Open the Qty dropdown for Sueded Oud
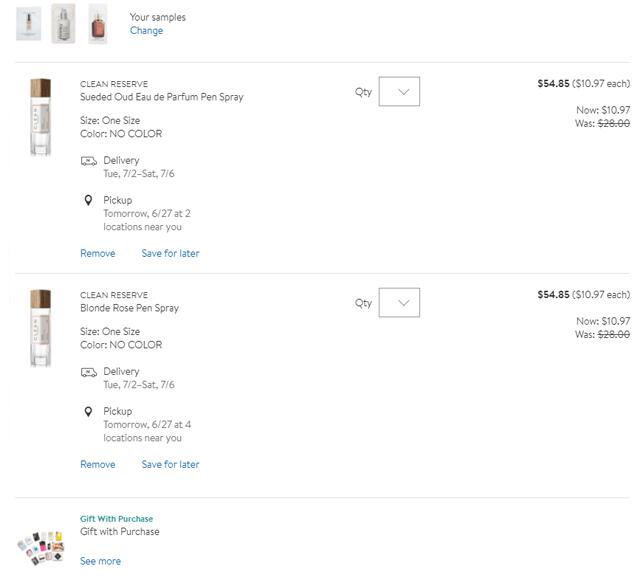Viewport: 633px width, 586px height. click(x=399, y=92)
